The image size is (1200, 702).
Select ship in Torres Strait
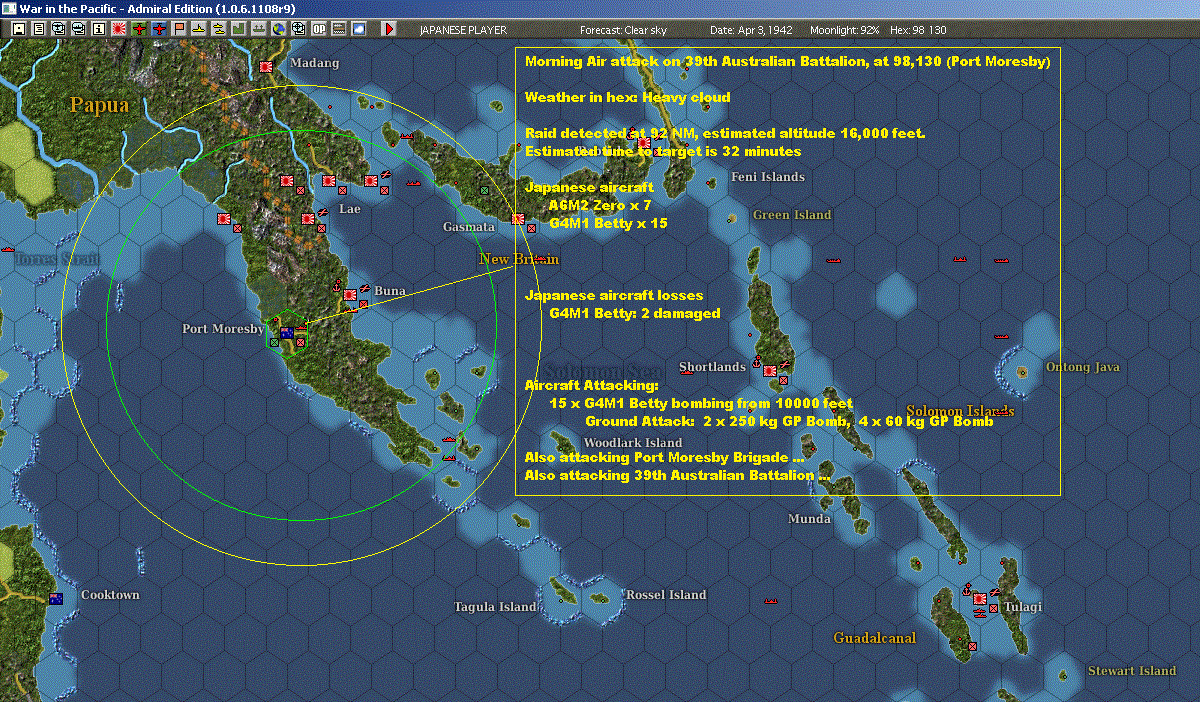pos(8,248)
